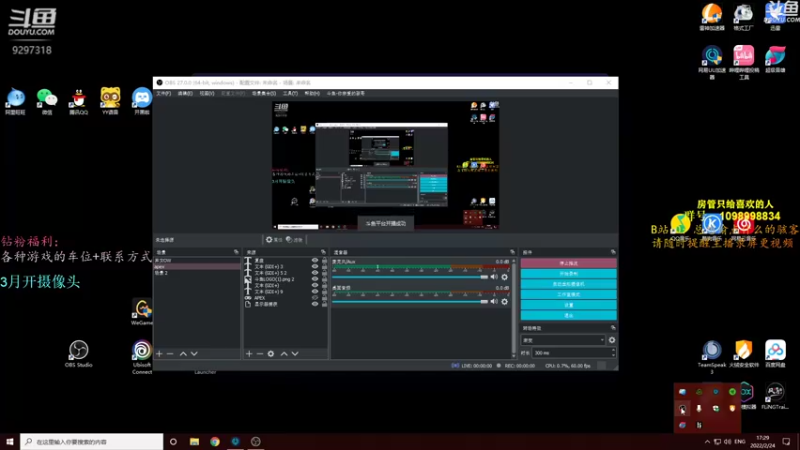Viewport: 800px width, 450px height.
Task: Toggle visibility of 文本 (GDI+) 5 2 source
Action: (x=315, y=272)
